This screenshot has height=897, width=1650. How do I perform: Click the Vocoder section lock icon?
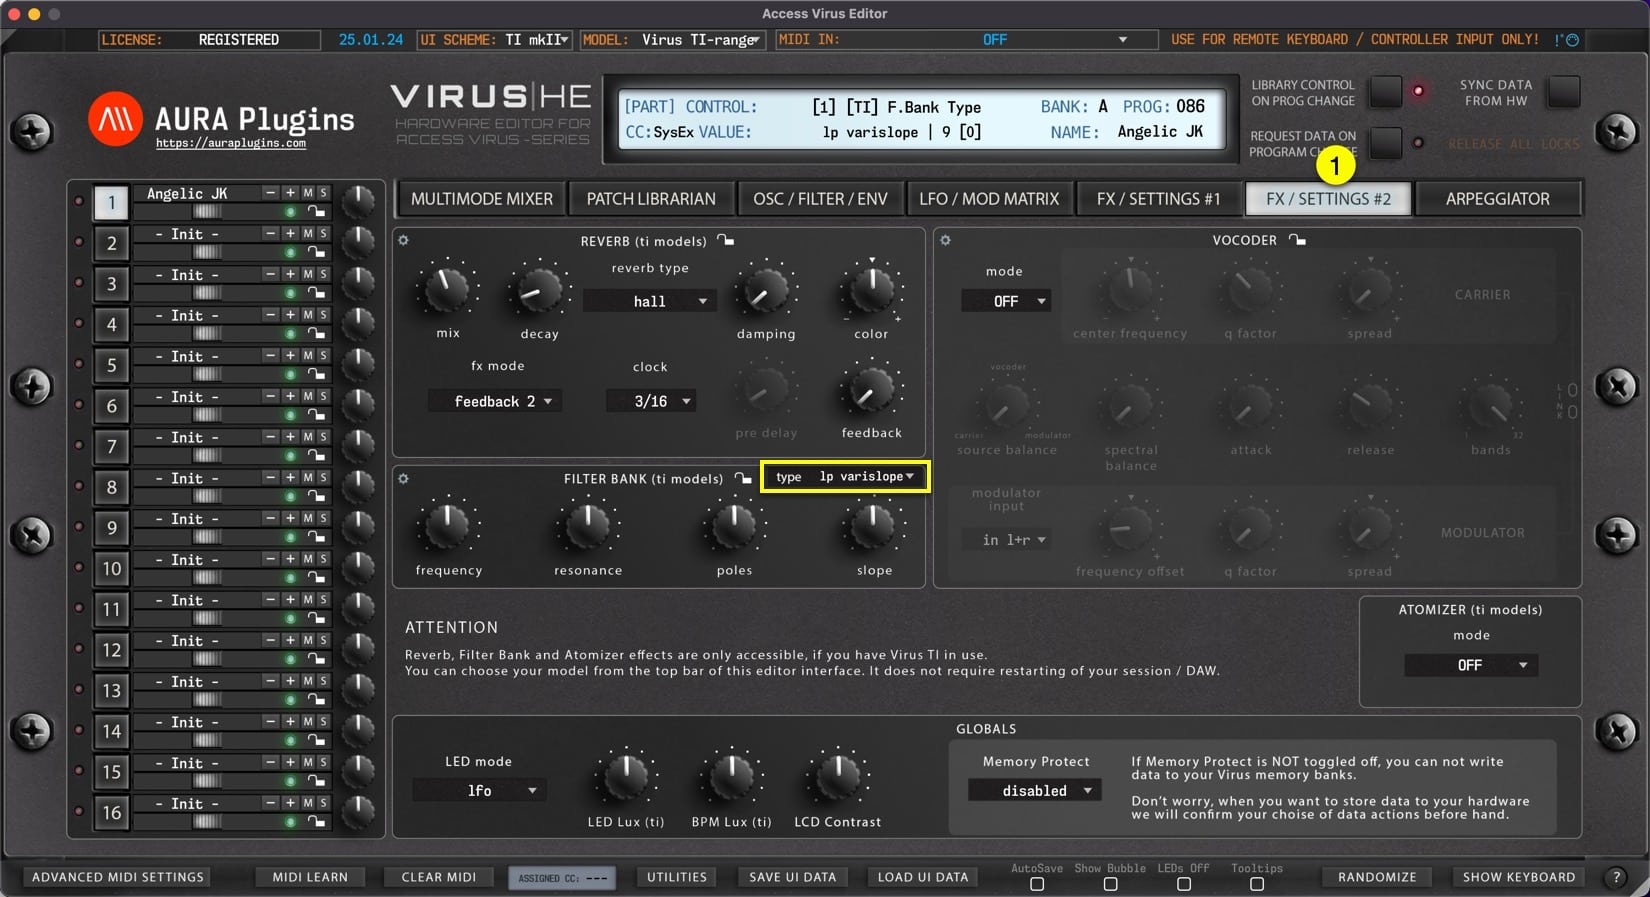1297,240
